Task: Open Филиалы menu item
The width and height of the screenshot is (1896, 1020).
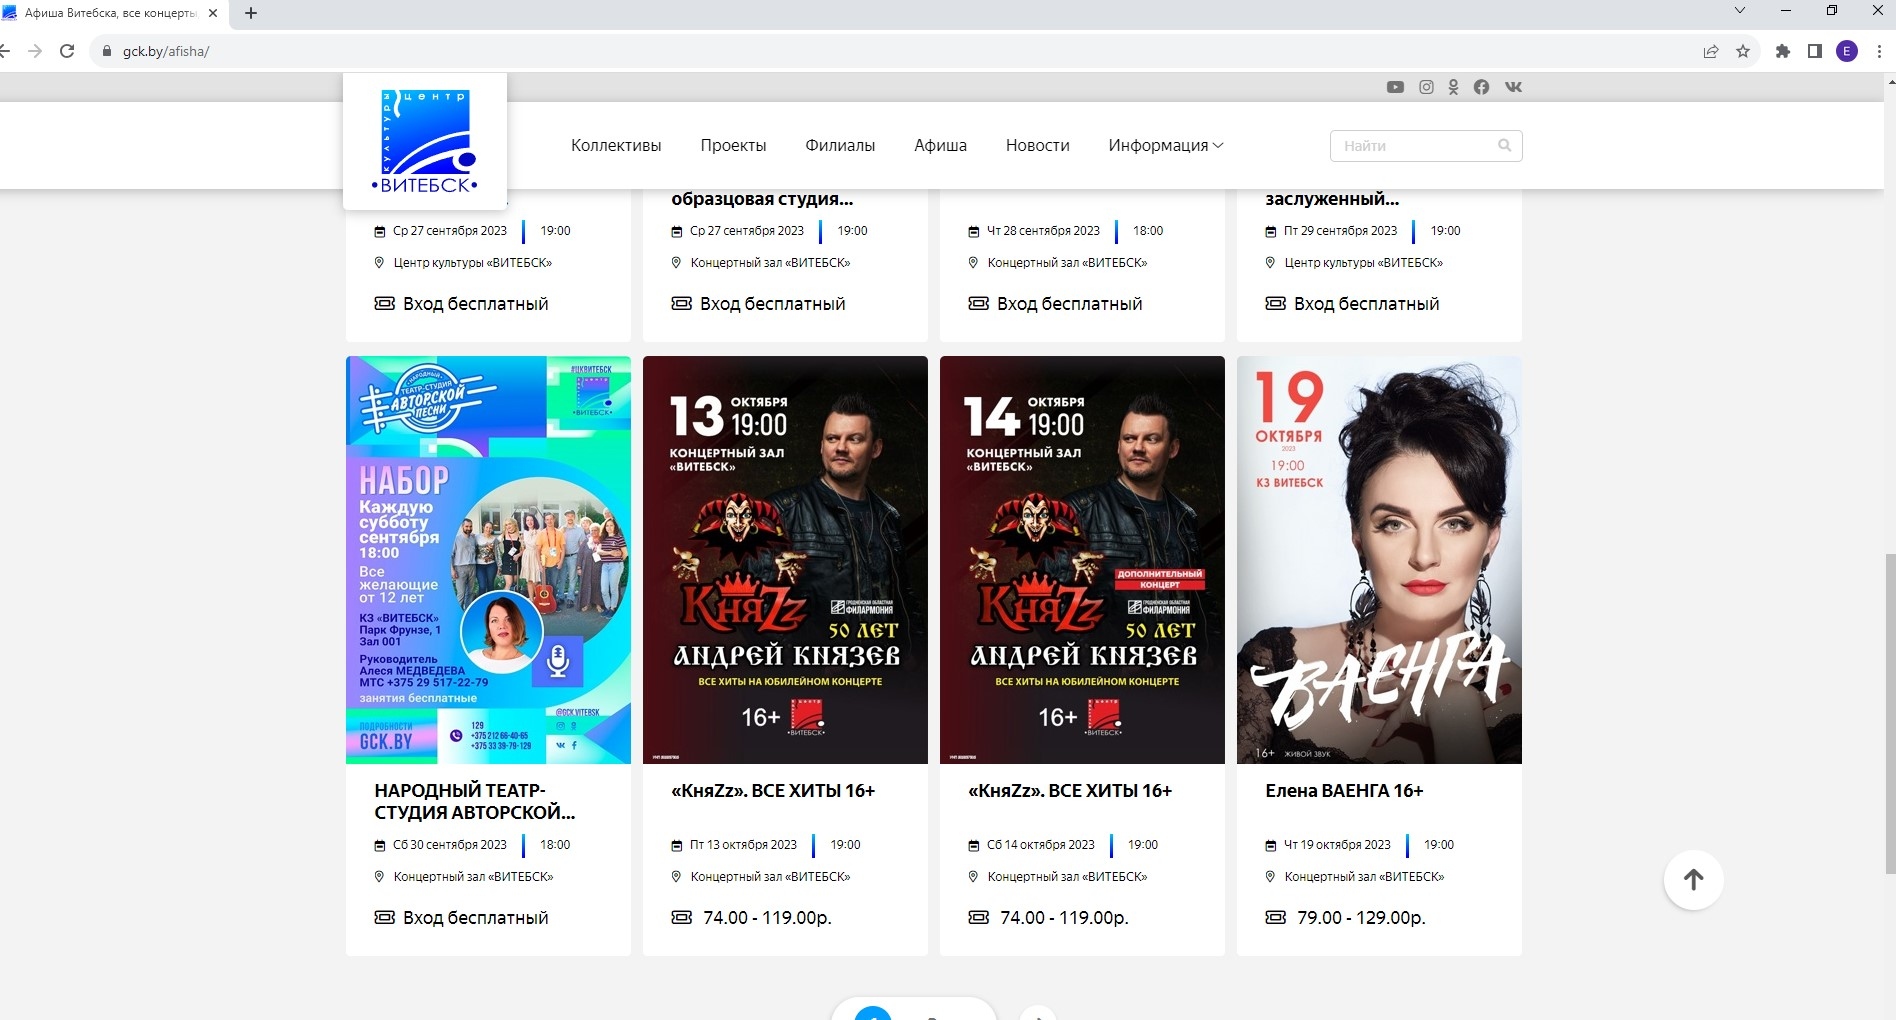Action: [x=840, y=145]
